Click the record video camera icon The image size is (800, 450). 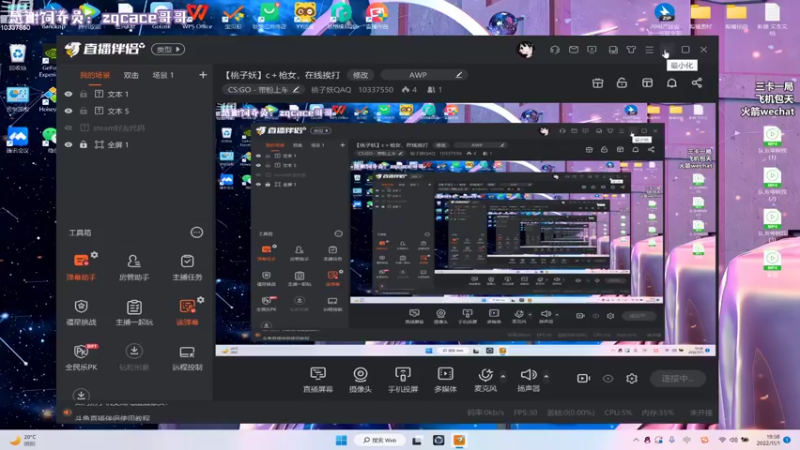click(583, 379)
